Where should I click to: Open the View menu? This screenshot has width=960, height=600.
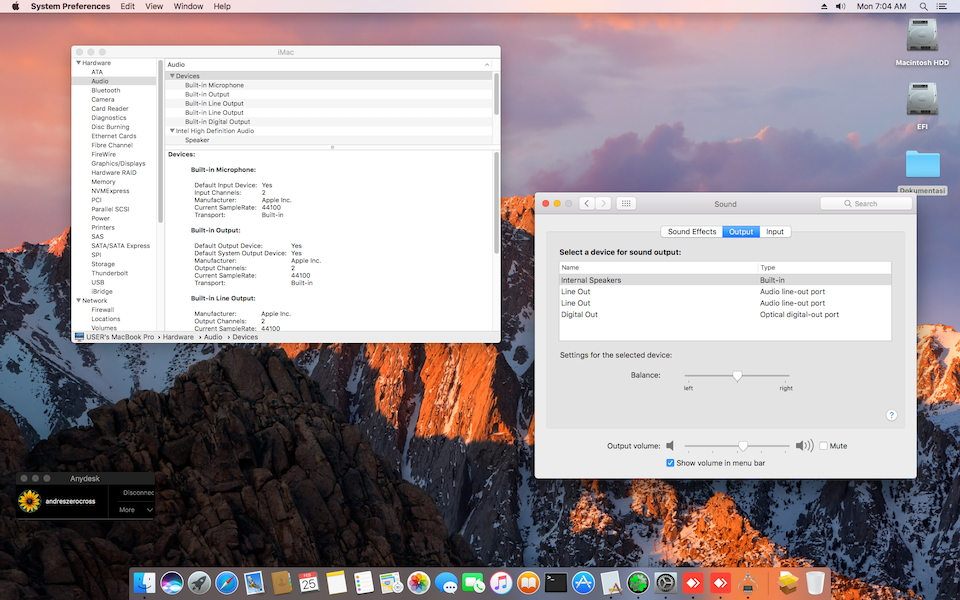click(154, 6)
